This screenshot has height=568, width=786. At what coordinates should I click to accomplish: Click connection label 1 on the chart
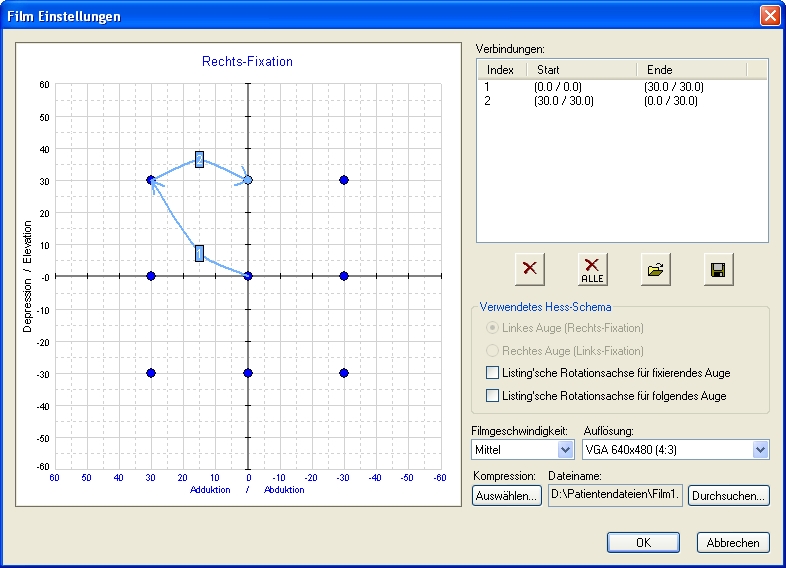tap(200, 253)
